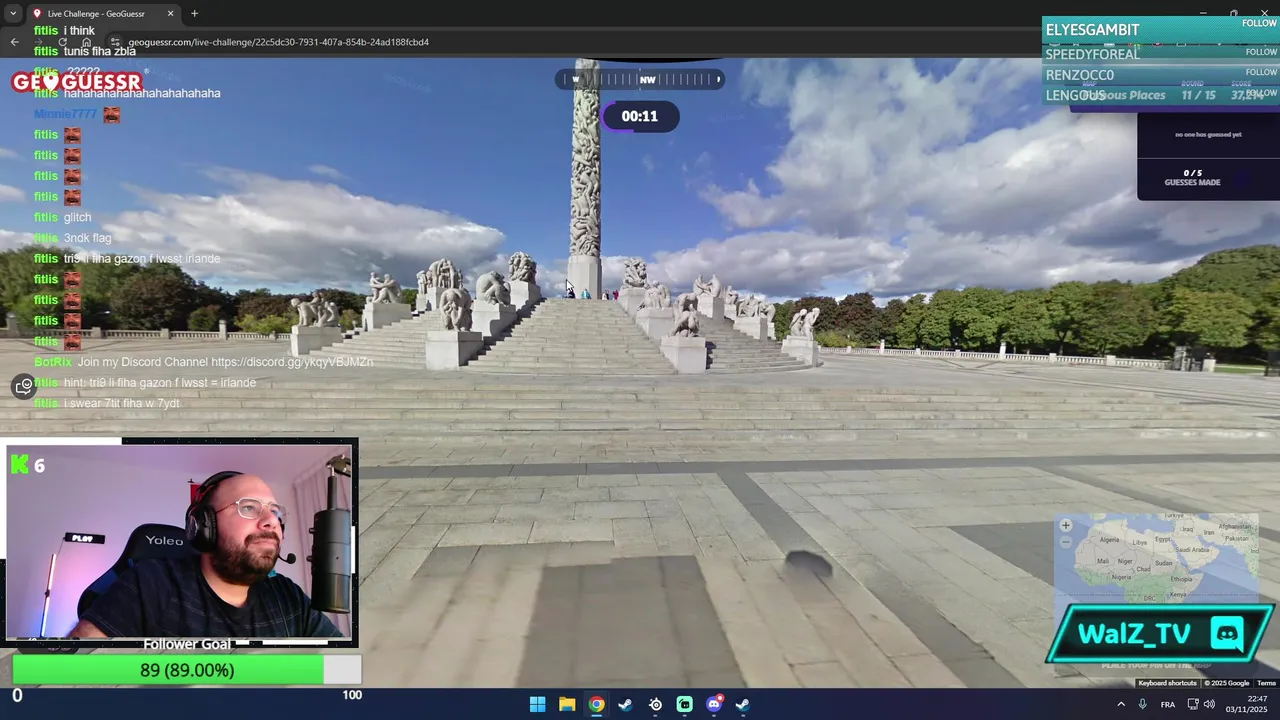Open the Windows Start menu

click(537, 704)
